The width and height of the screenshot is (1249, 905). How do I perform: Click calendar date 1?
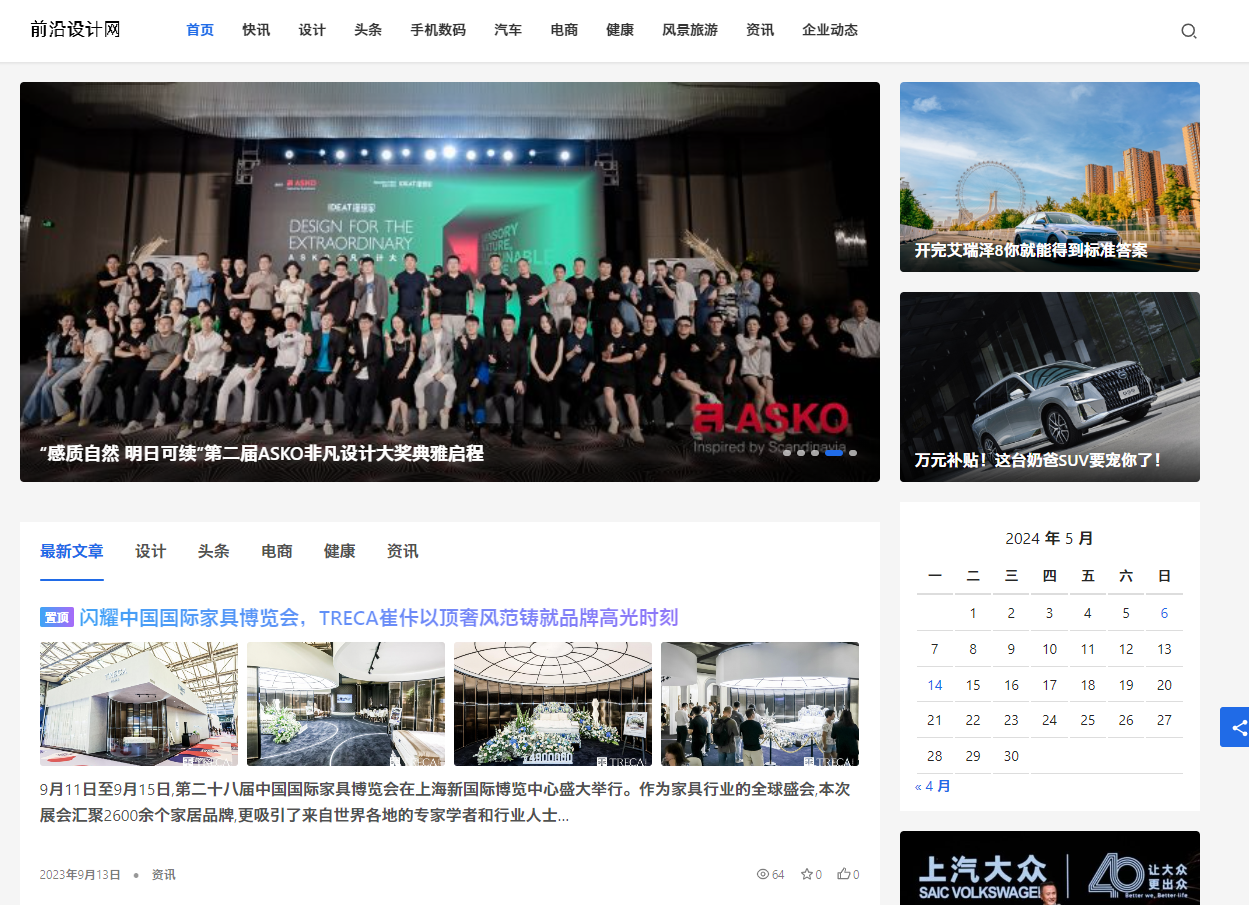click(x=973, y=613)
